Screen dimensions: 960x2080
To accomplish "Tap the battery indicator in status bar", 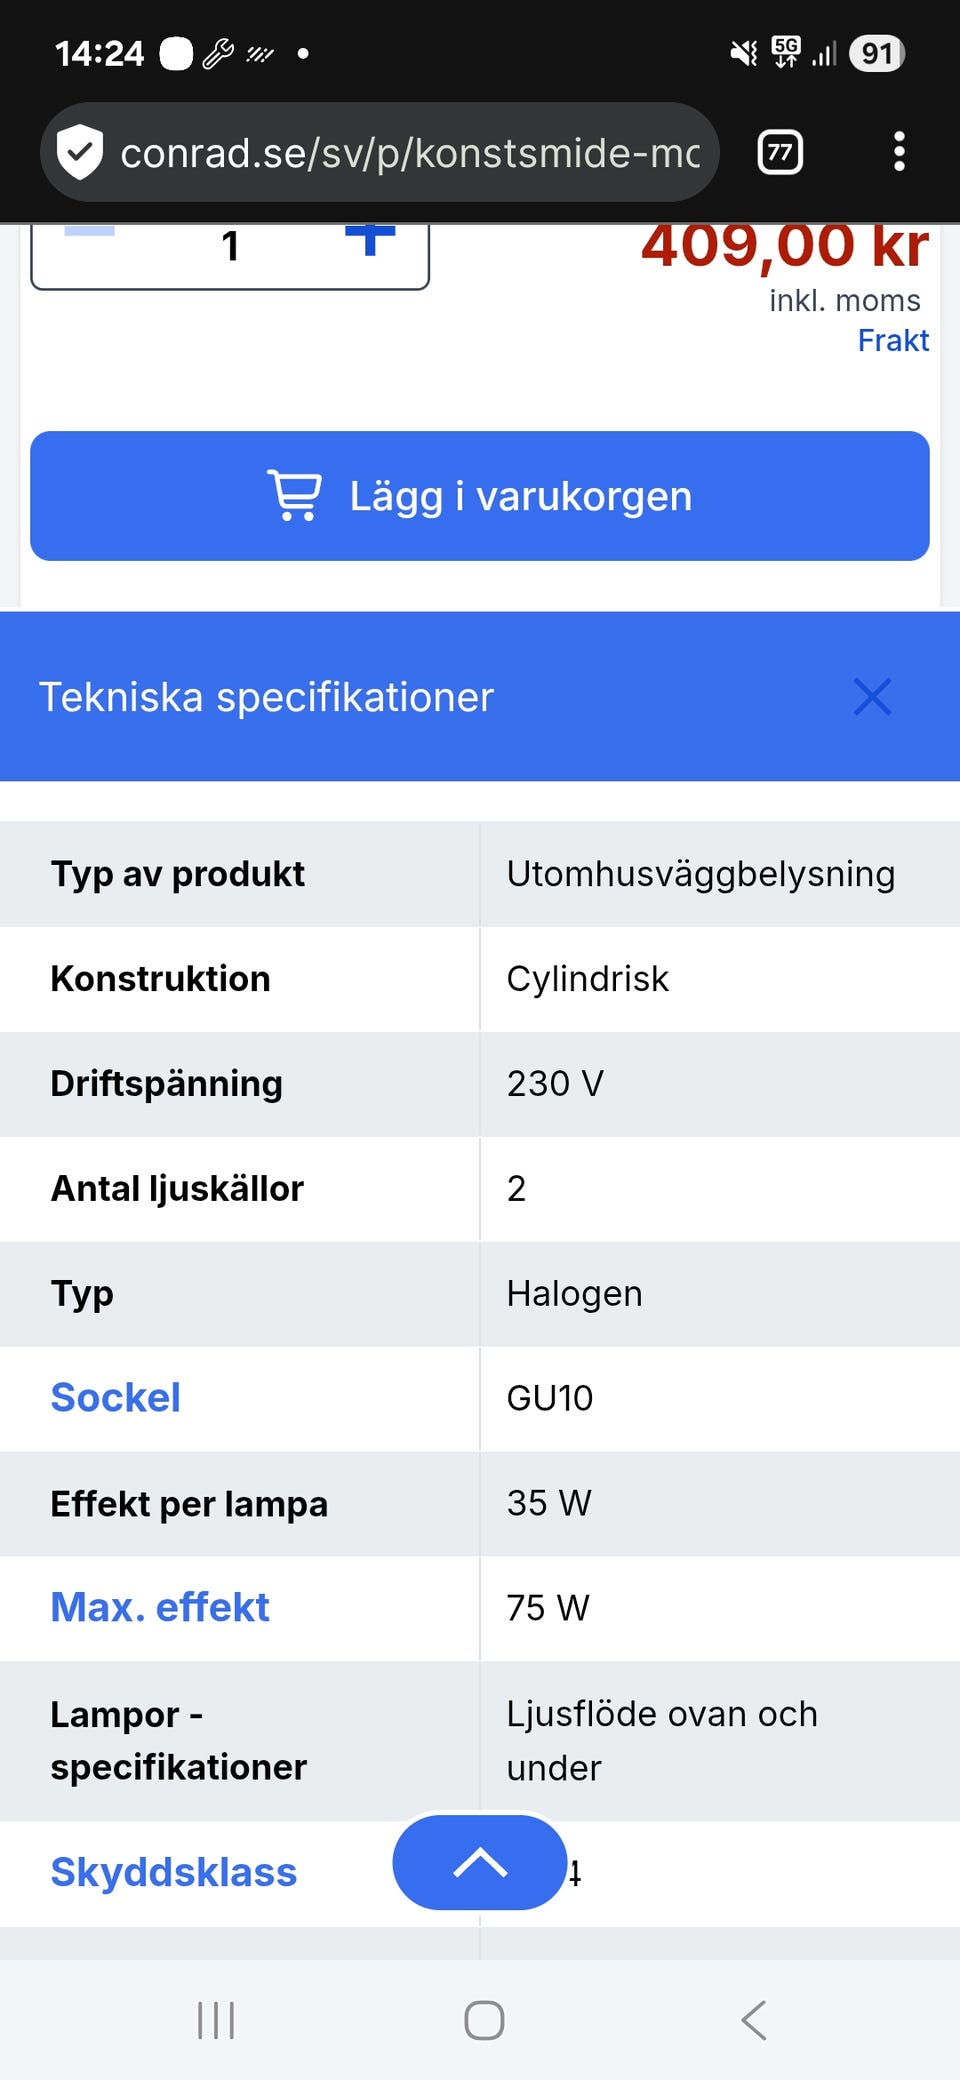I will 876,53.
